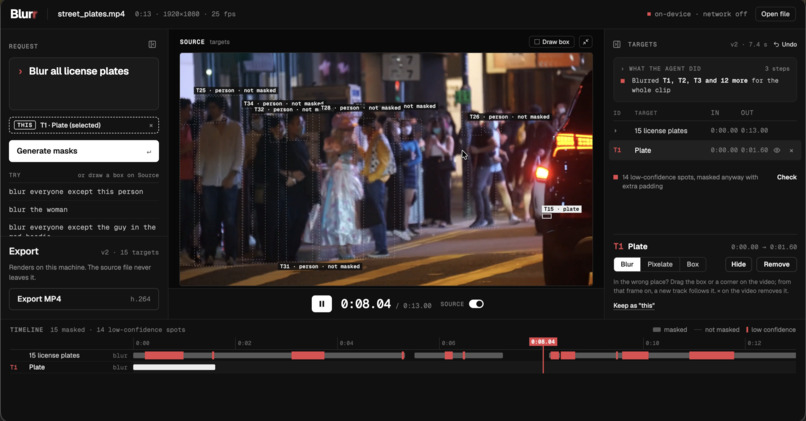Image resolution: width=806 pixels, height=421 pixels.
Task: Click Undo in Targets header
Action: click(785, 45)
